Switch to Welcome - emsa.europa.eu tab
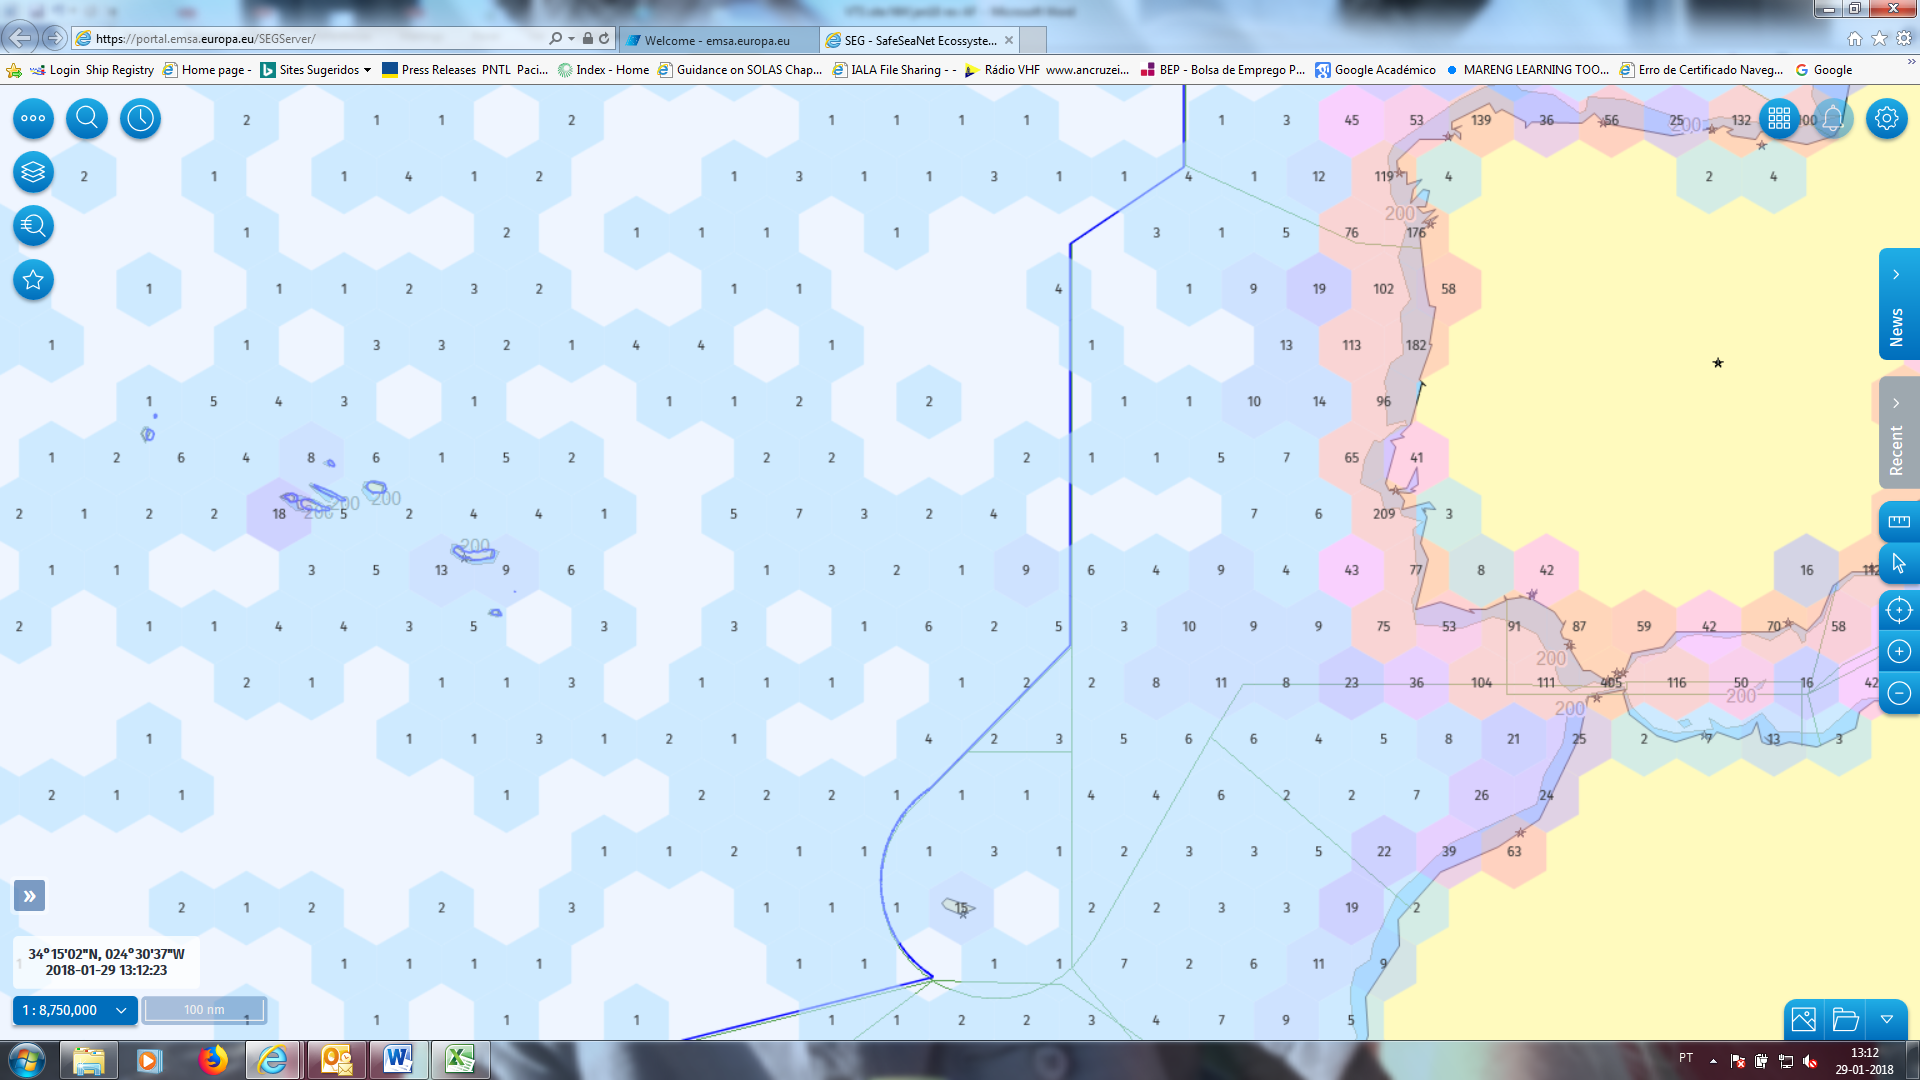Viewport: 1920px width, 1080px height. [716, 40]
